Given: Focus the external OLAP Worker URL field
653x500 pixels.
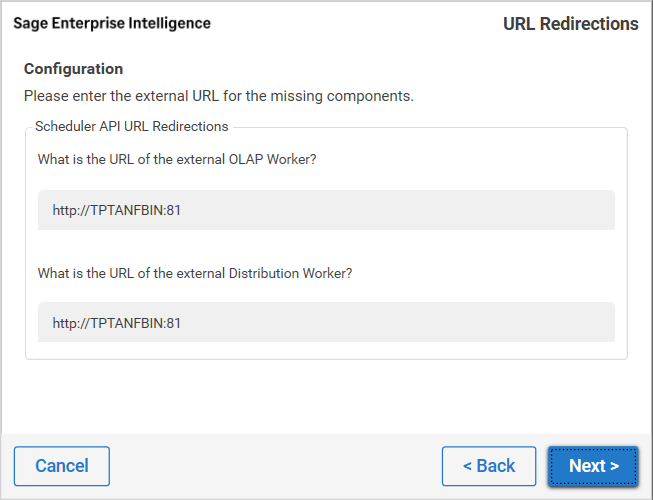Looking at the screenshot, I should (x=326, y=211).
